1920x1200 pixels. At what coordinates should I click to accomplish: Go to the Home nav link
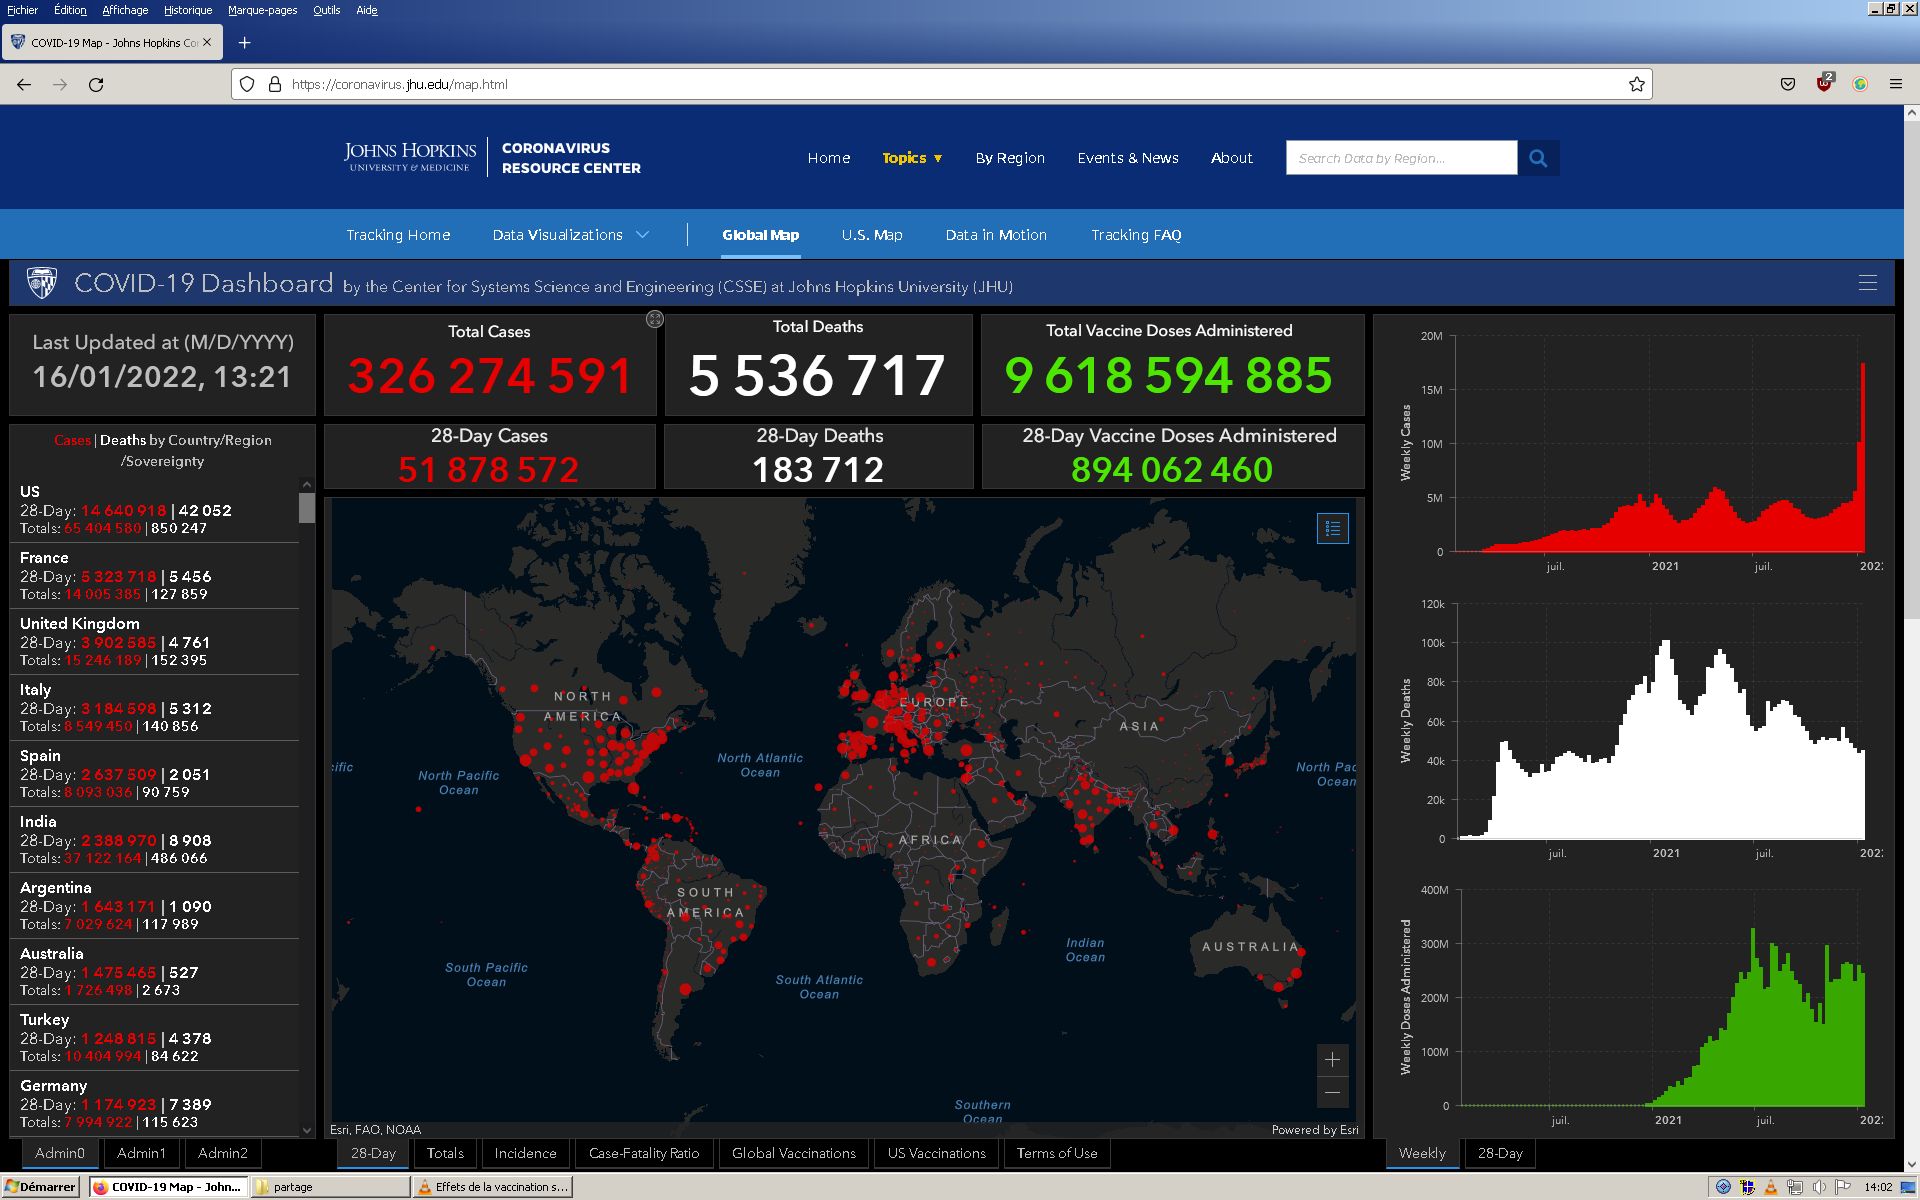point(829,158)
